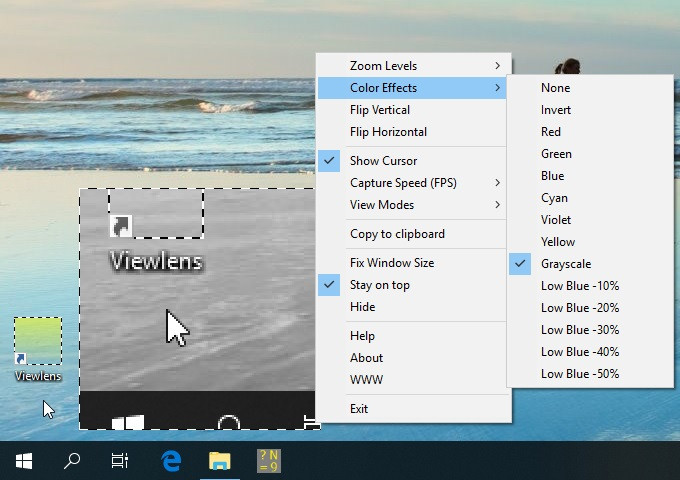Toggle the Stay on top option

[x=412, y=285]
